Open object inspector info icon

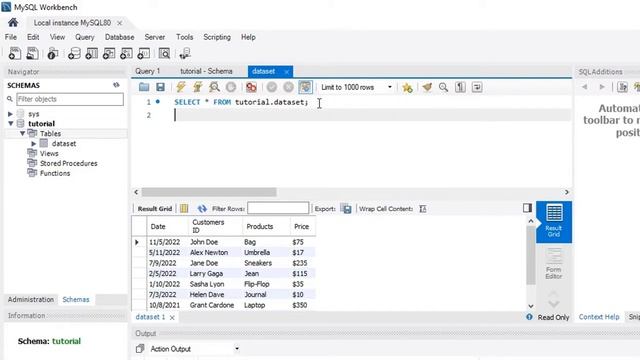click(53, 53)
